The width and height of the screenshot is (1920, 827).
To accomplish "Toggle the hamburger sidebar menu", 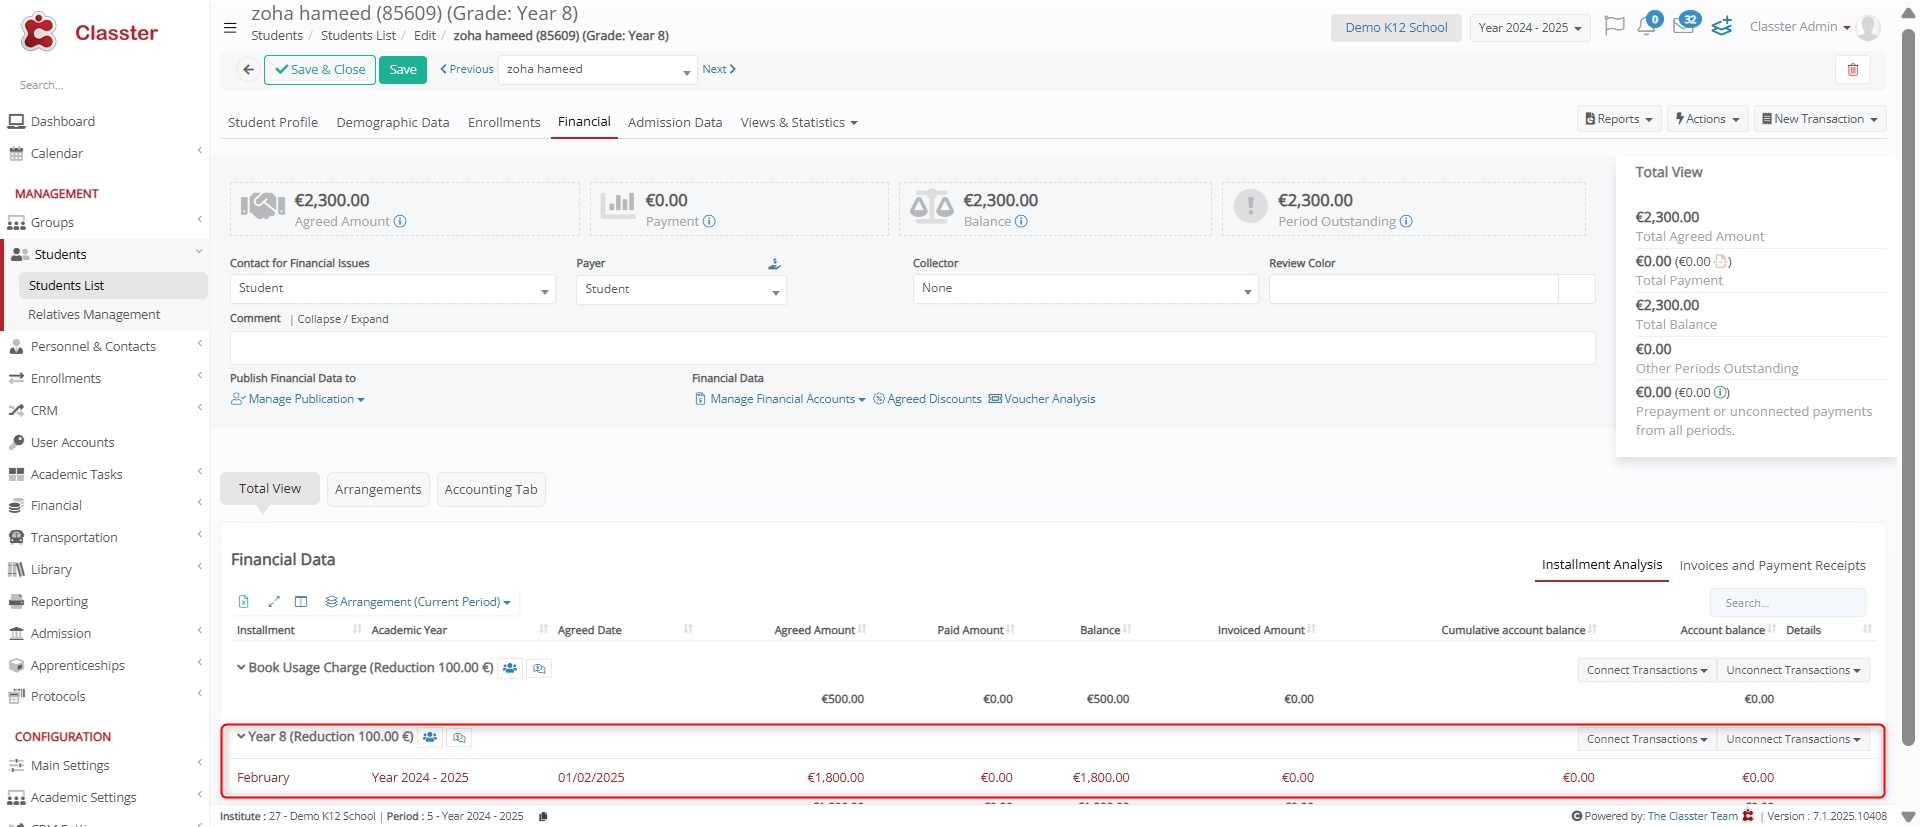I will [x=230, y=28].
